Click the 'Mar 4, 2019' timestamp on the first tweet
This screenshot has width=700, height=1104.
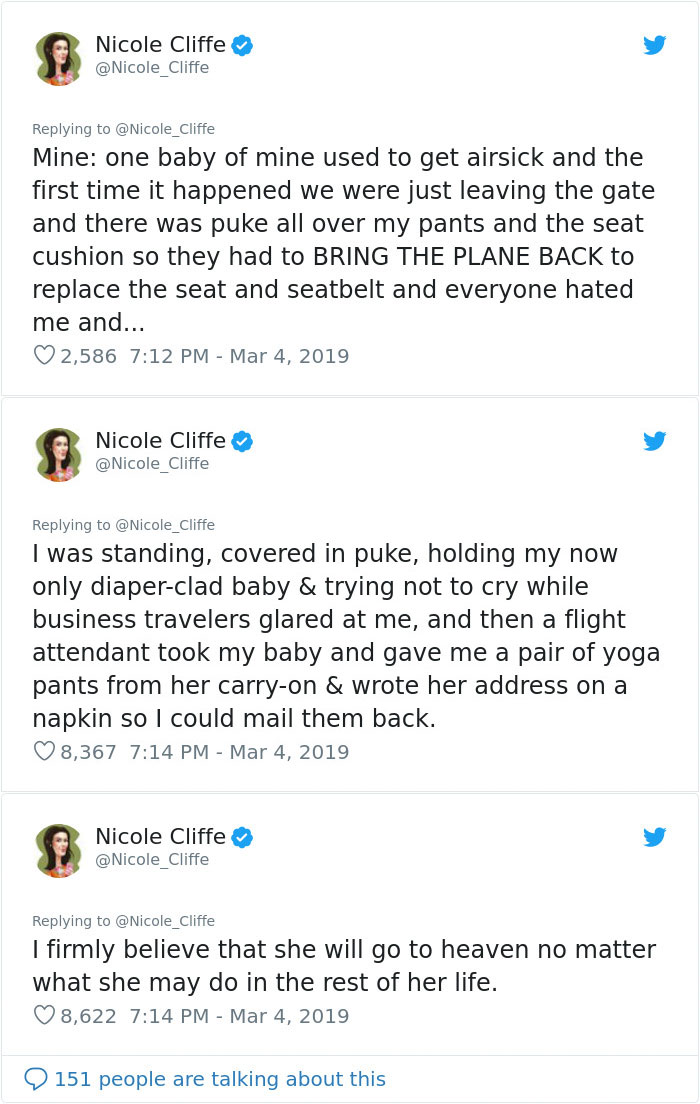(287, 355)
